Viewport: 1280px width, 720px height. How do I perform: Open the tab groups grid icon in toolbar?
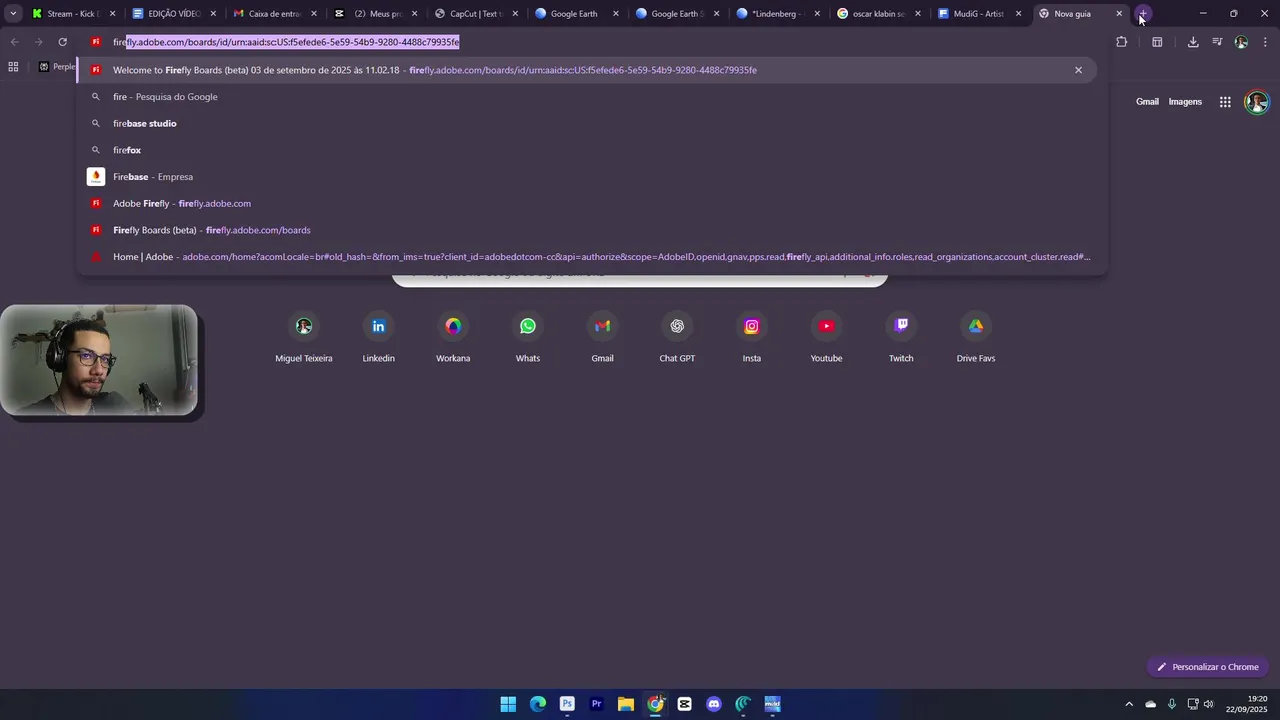1157,42
